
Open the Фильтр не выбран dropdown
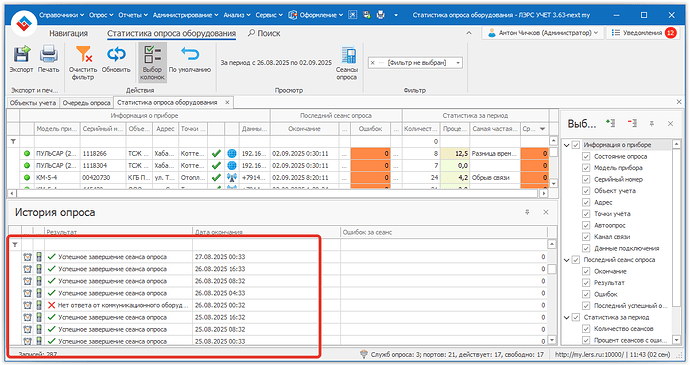click(x=458, y=63)
